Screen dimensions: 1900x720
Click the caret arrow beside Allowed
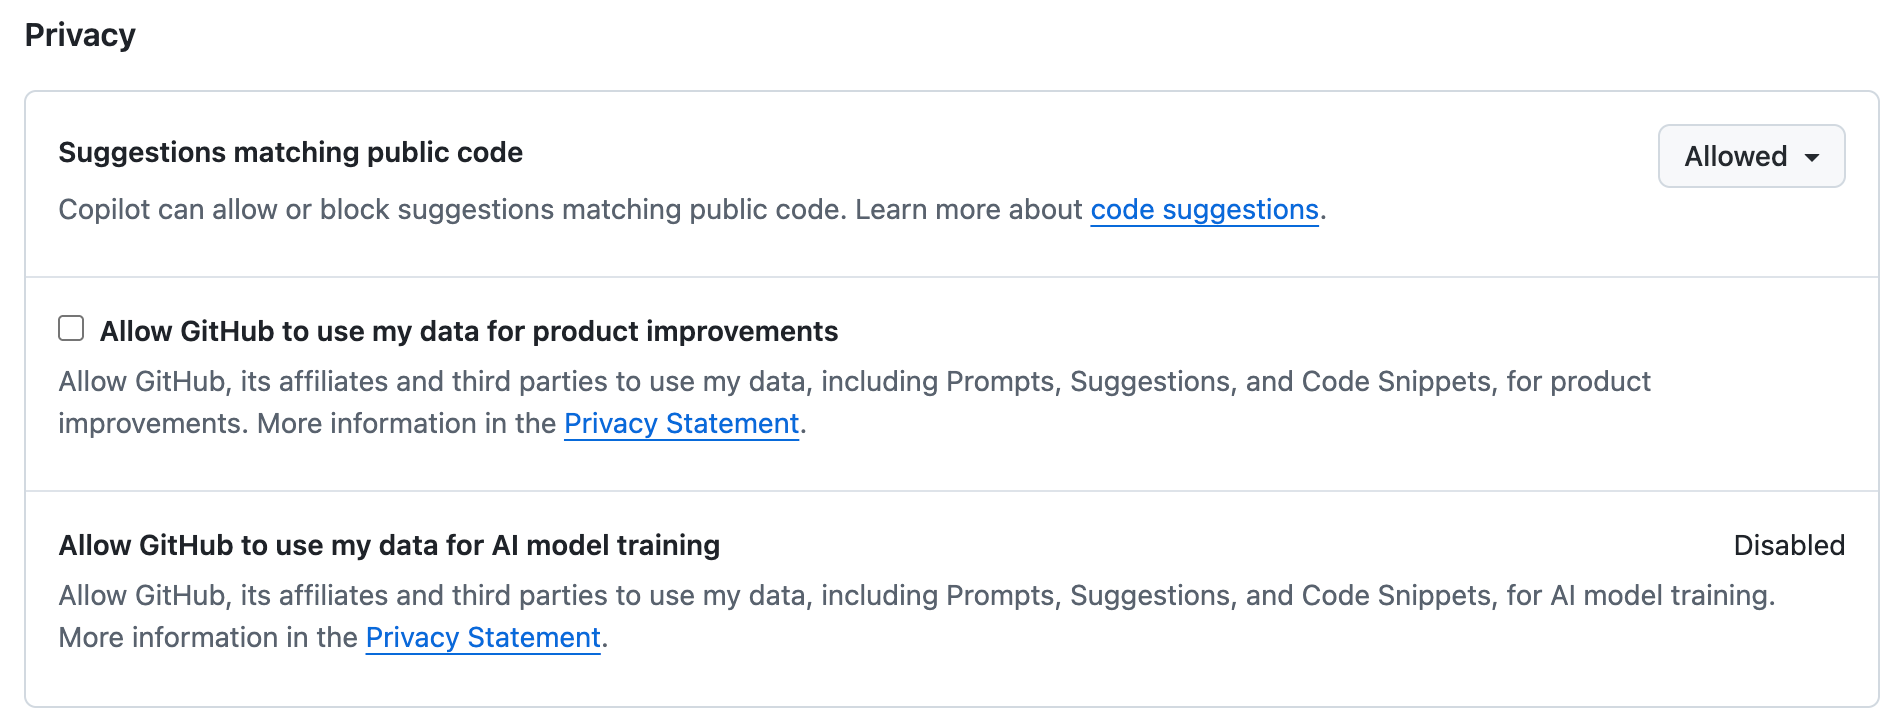[x=1812, y=157]
